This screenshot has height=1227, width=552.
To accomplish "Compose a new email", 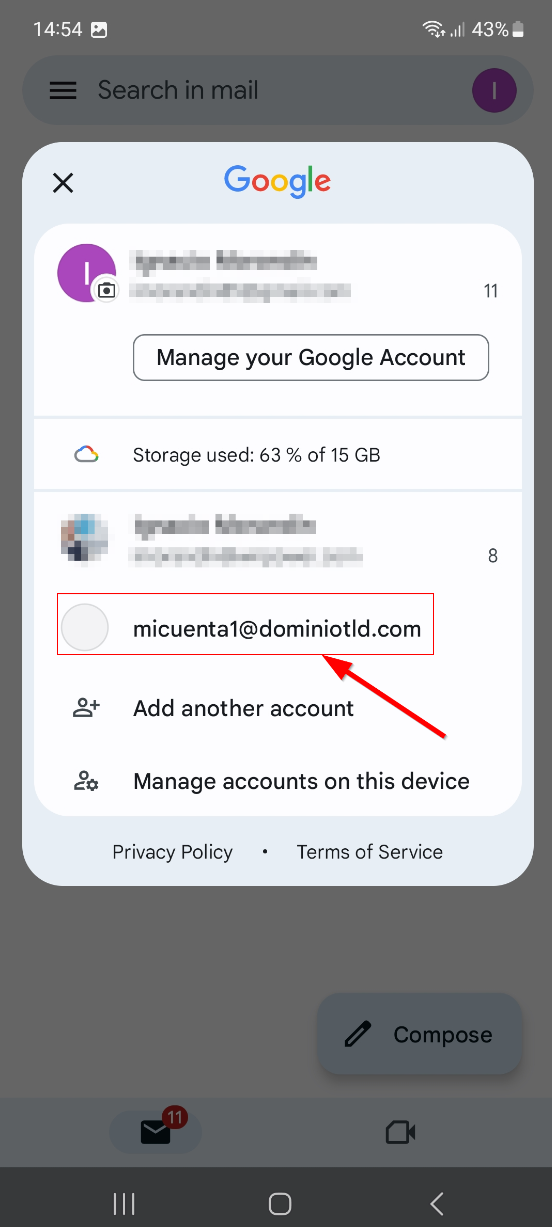I will 420,1035.
